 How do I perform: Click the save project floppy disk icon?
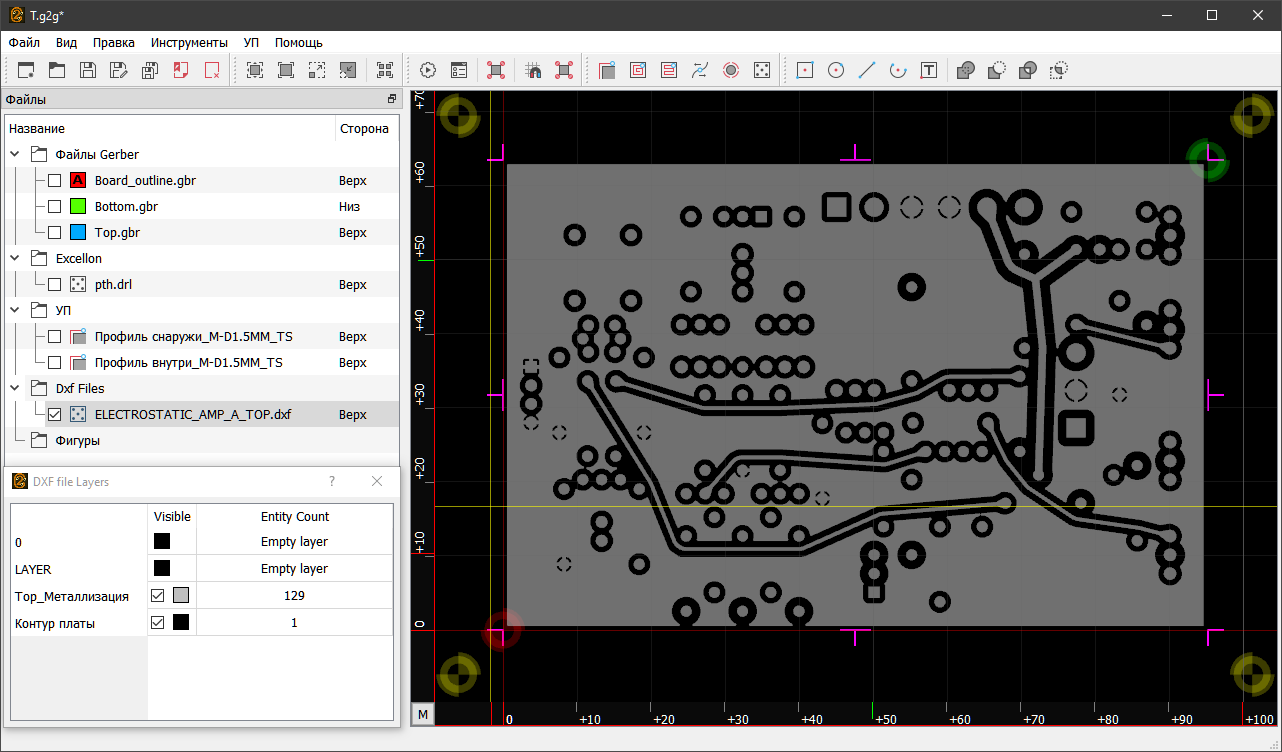88,70
